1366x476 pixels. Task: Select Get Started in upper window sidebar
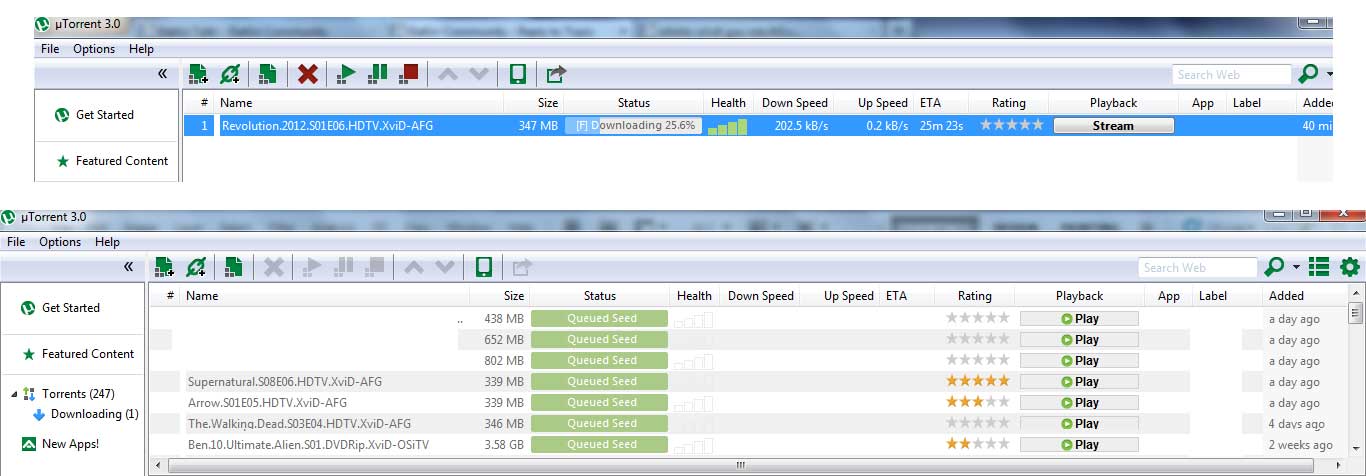click(x=107, y=115)
